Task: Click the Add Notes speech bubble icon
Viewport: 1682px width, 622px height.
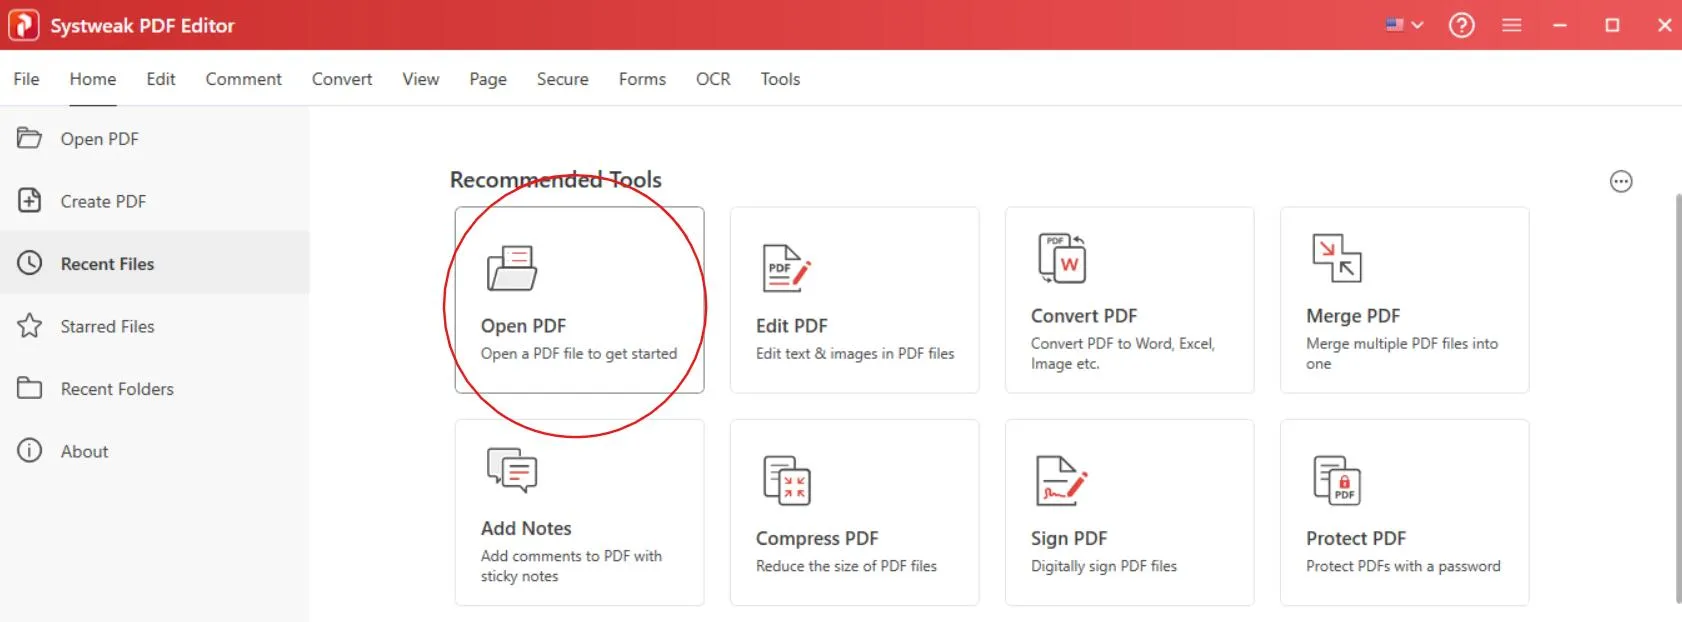Action: click(512, 470)
